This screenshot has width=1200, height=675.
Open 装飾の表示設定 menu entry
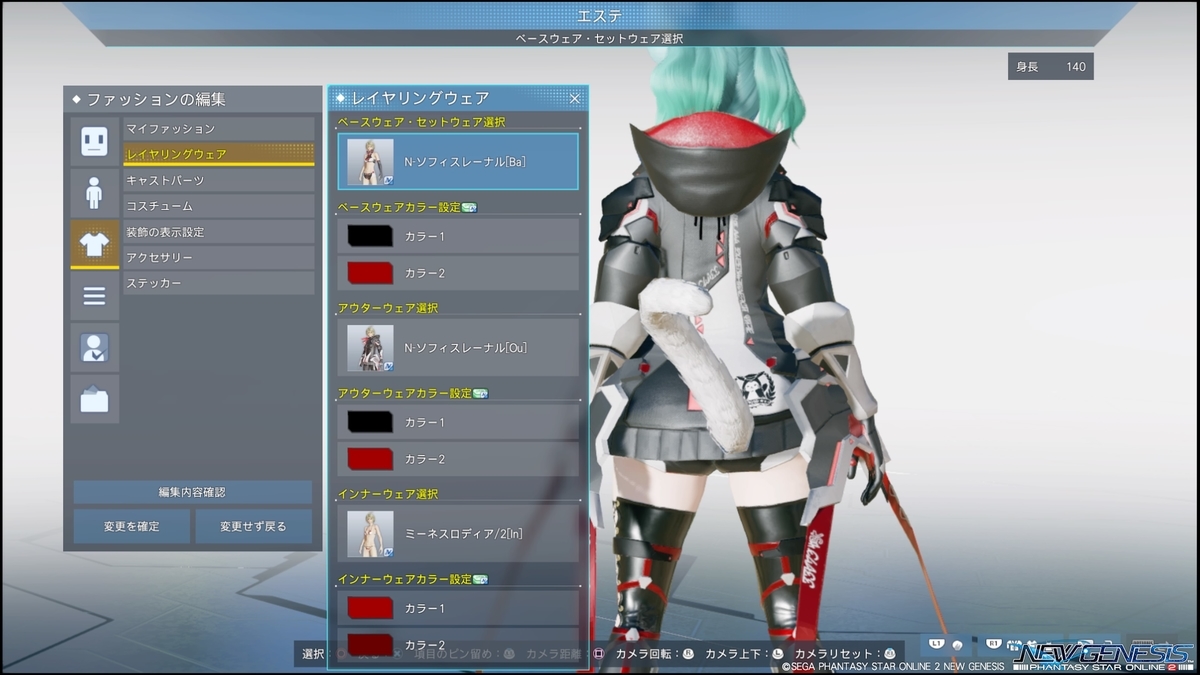pyautogui.click(x=219, y=232)
